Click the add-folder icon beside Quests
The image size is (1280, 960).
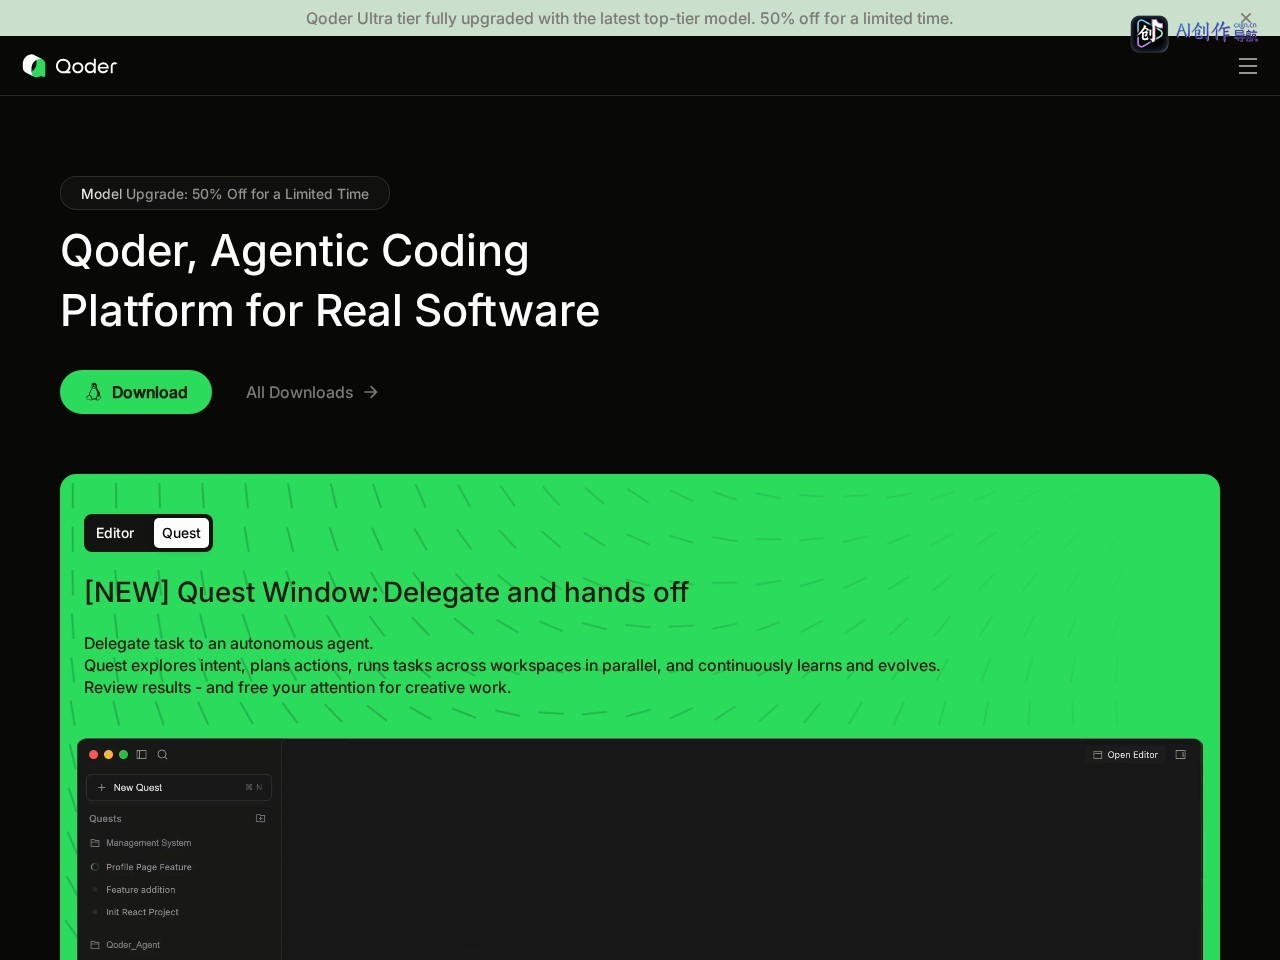tap(261, 818)
